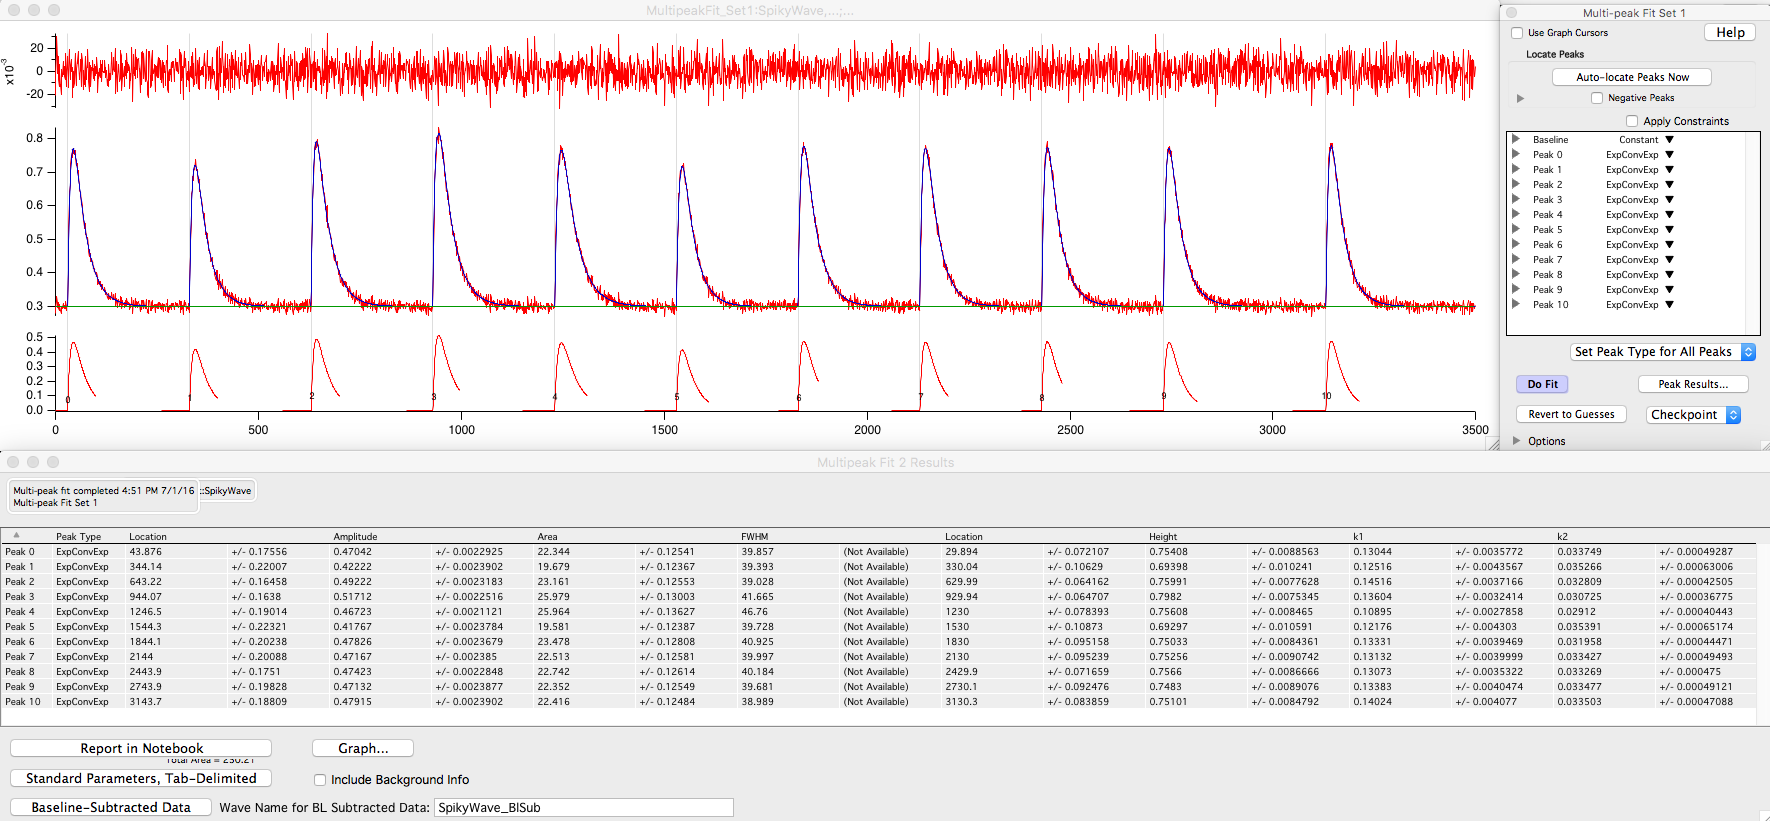This screenshot has width=1770, height=821.
Task: Click the Peak 10 function type arrow icon
Action: point(1669,305)
